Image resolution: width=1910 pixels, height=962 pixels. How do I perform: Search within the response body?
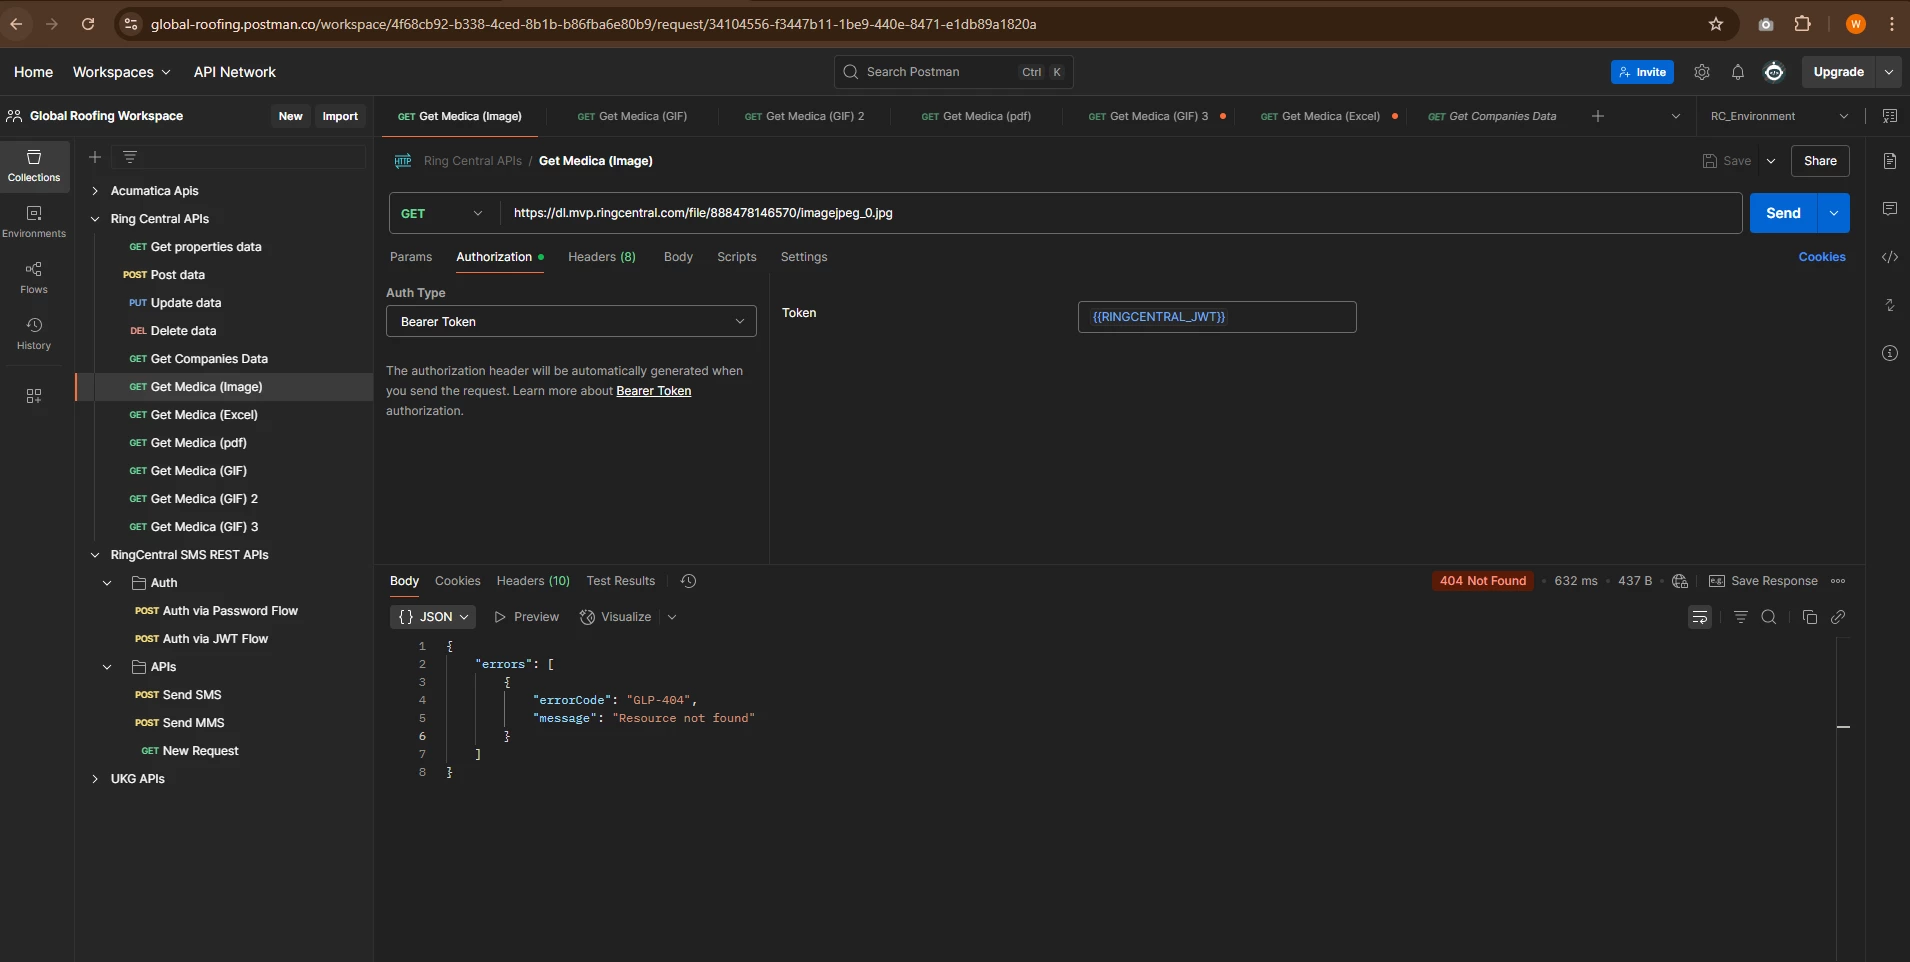point(1769,617)
